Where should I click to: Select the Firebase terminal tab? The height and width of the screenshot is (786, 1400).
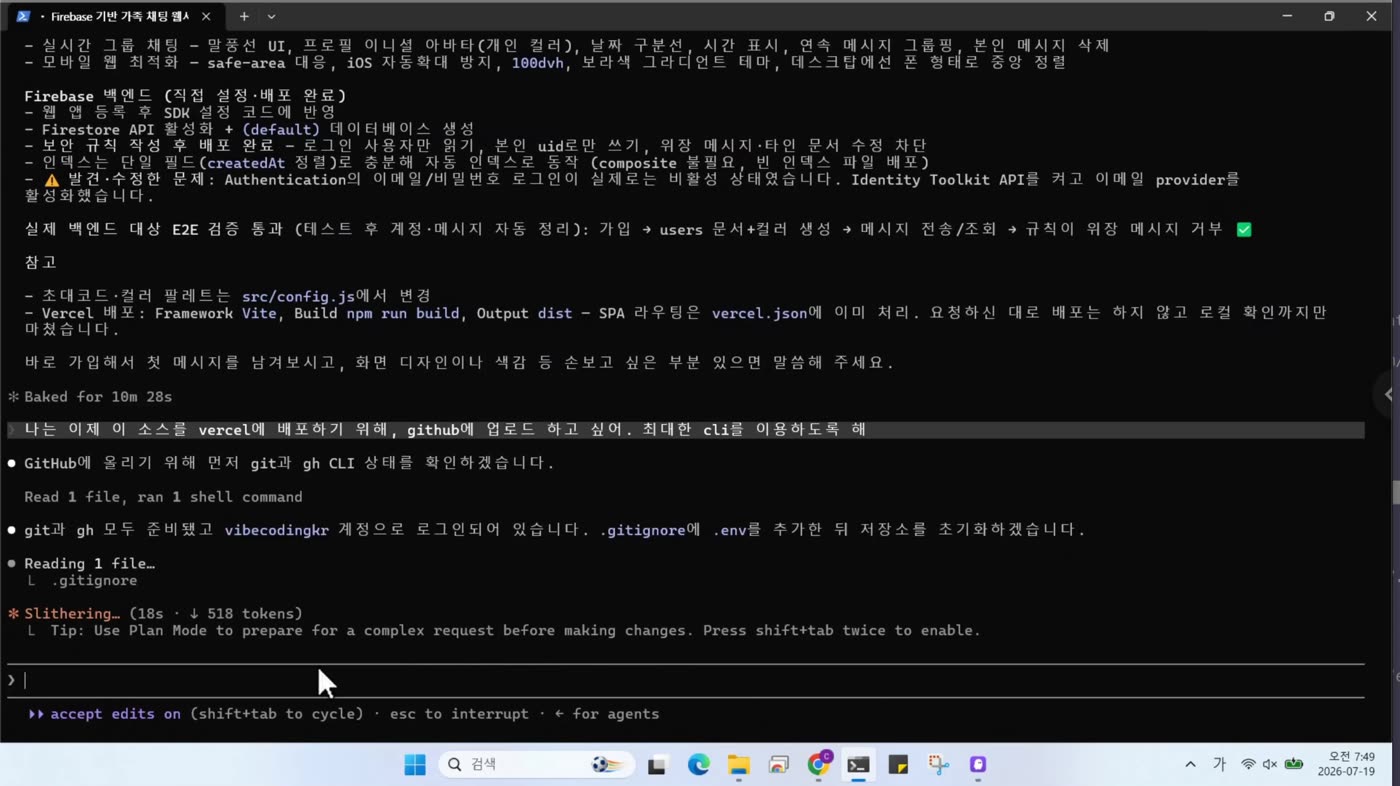[x=115, y=16]
